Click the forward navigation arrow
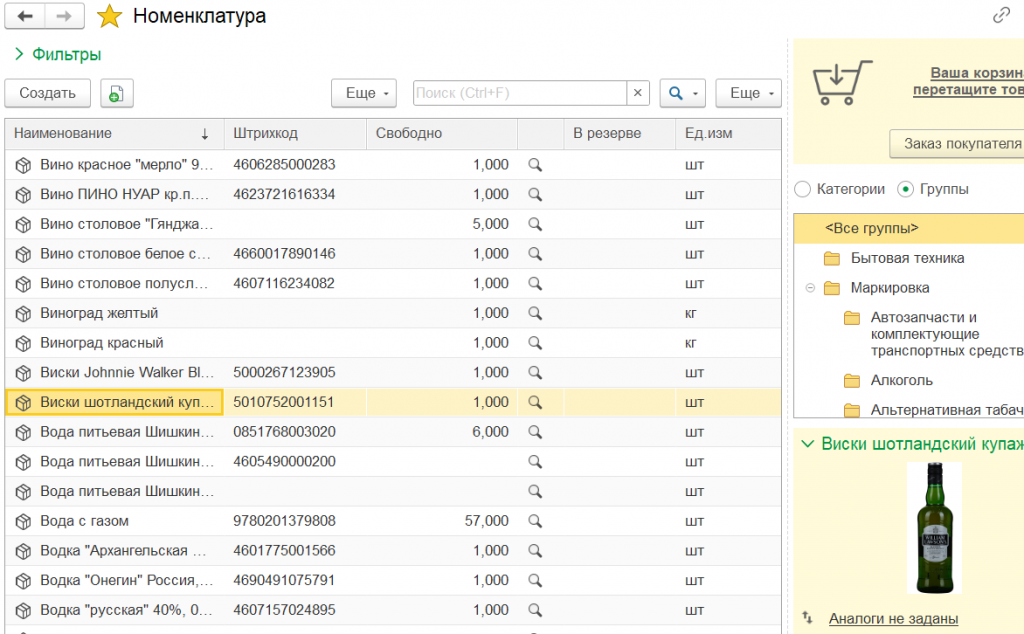Screen dimensions: 1024x634 pyautogui.click(x=64, y=16)
